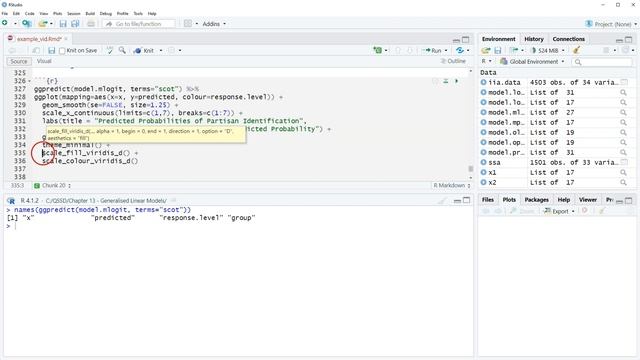Image resolution: width=640 pixels, height=360 pixels.
Task: Open Project (None) menu
Action: [611, 24]
